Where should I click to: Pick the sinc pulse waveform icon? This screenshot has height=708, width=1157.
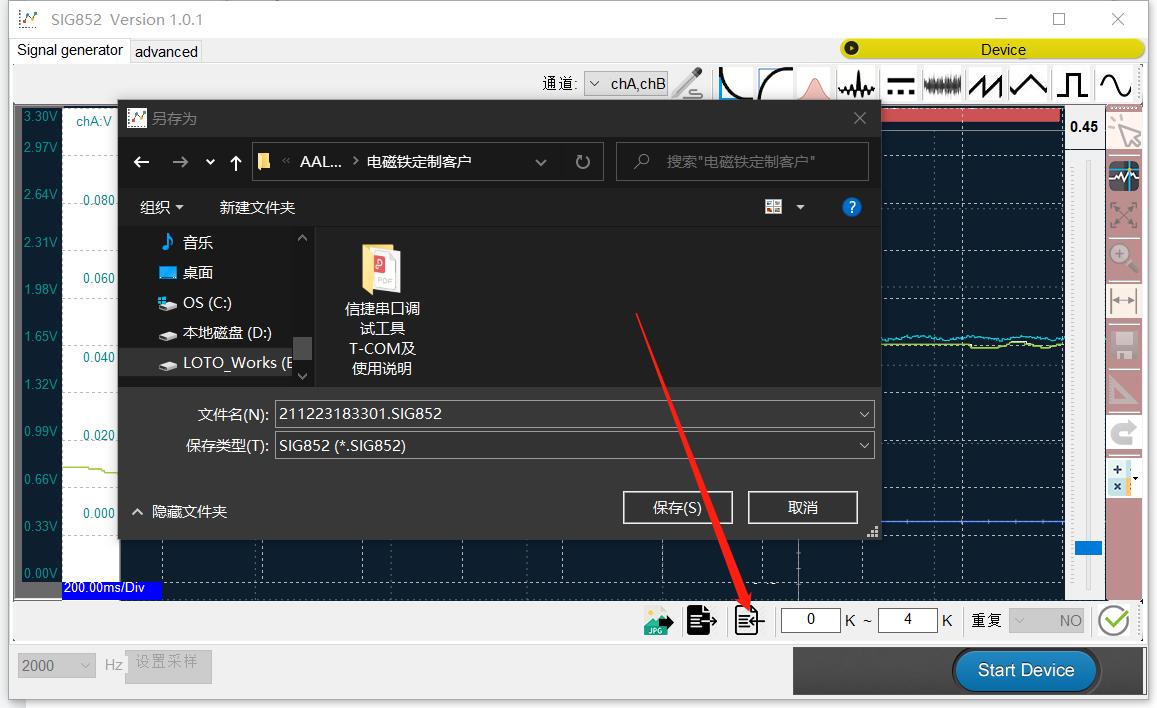click(856, 83)
